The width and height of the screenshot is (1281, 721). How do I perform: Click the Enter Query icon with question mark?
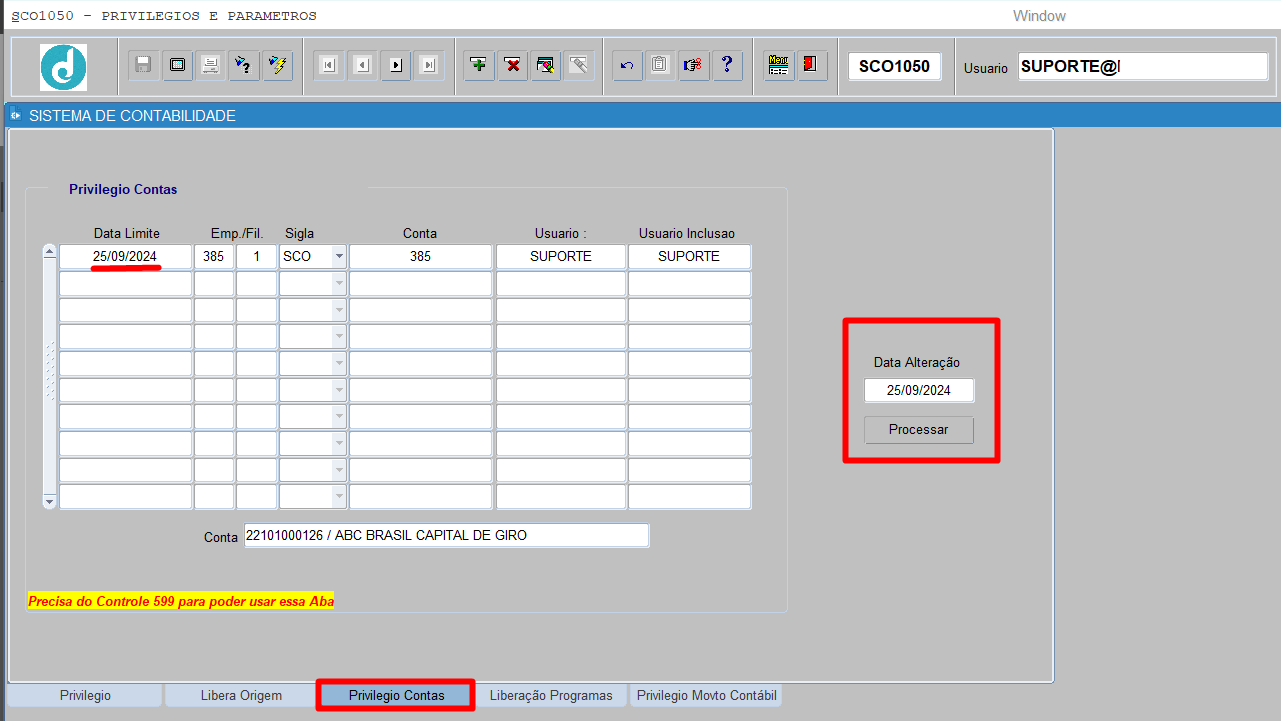[x=243, y=65]
